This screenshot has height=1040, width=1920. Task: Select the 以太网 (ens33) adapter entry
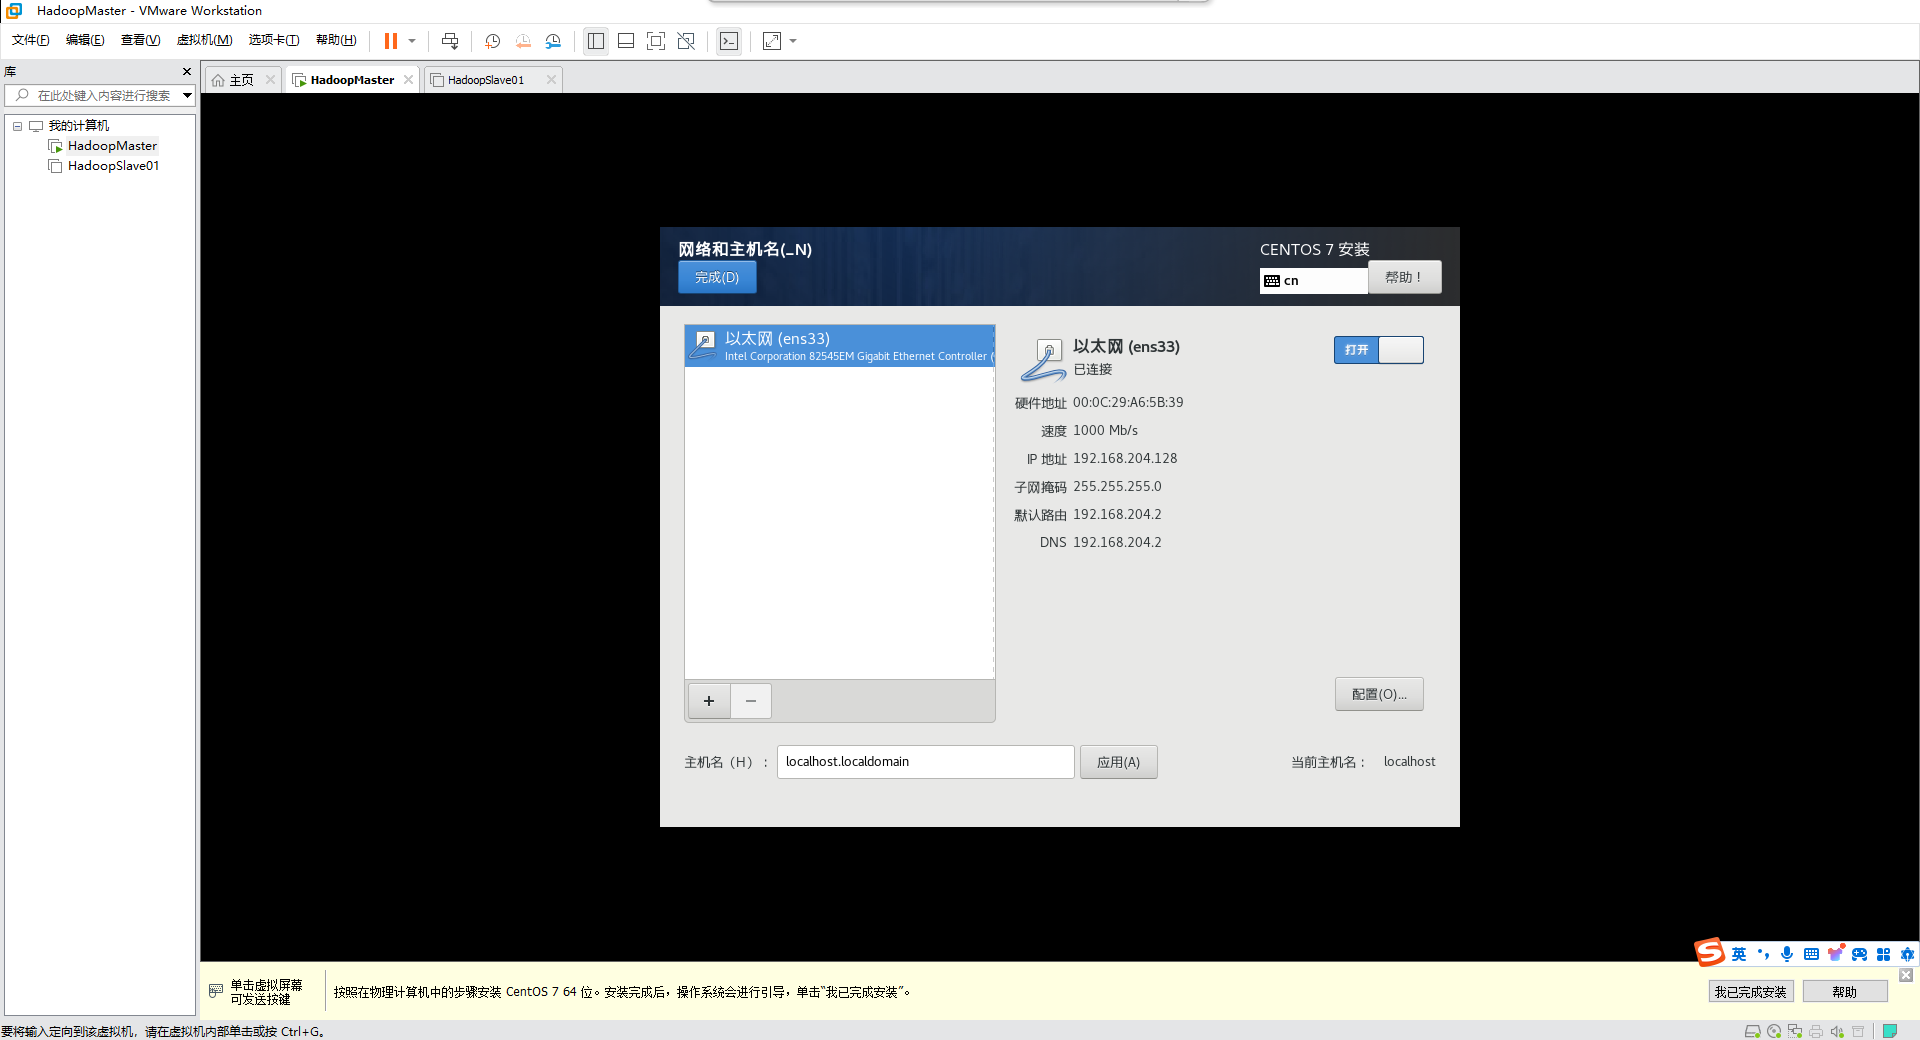click(839, 346)
